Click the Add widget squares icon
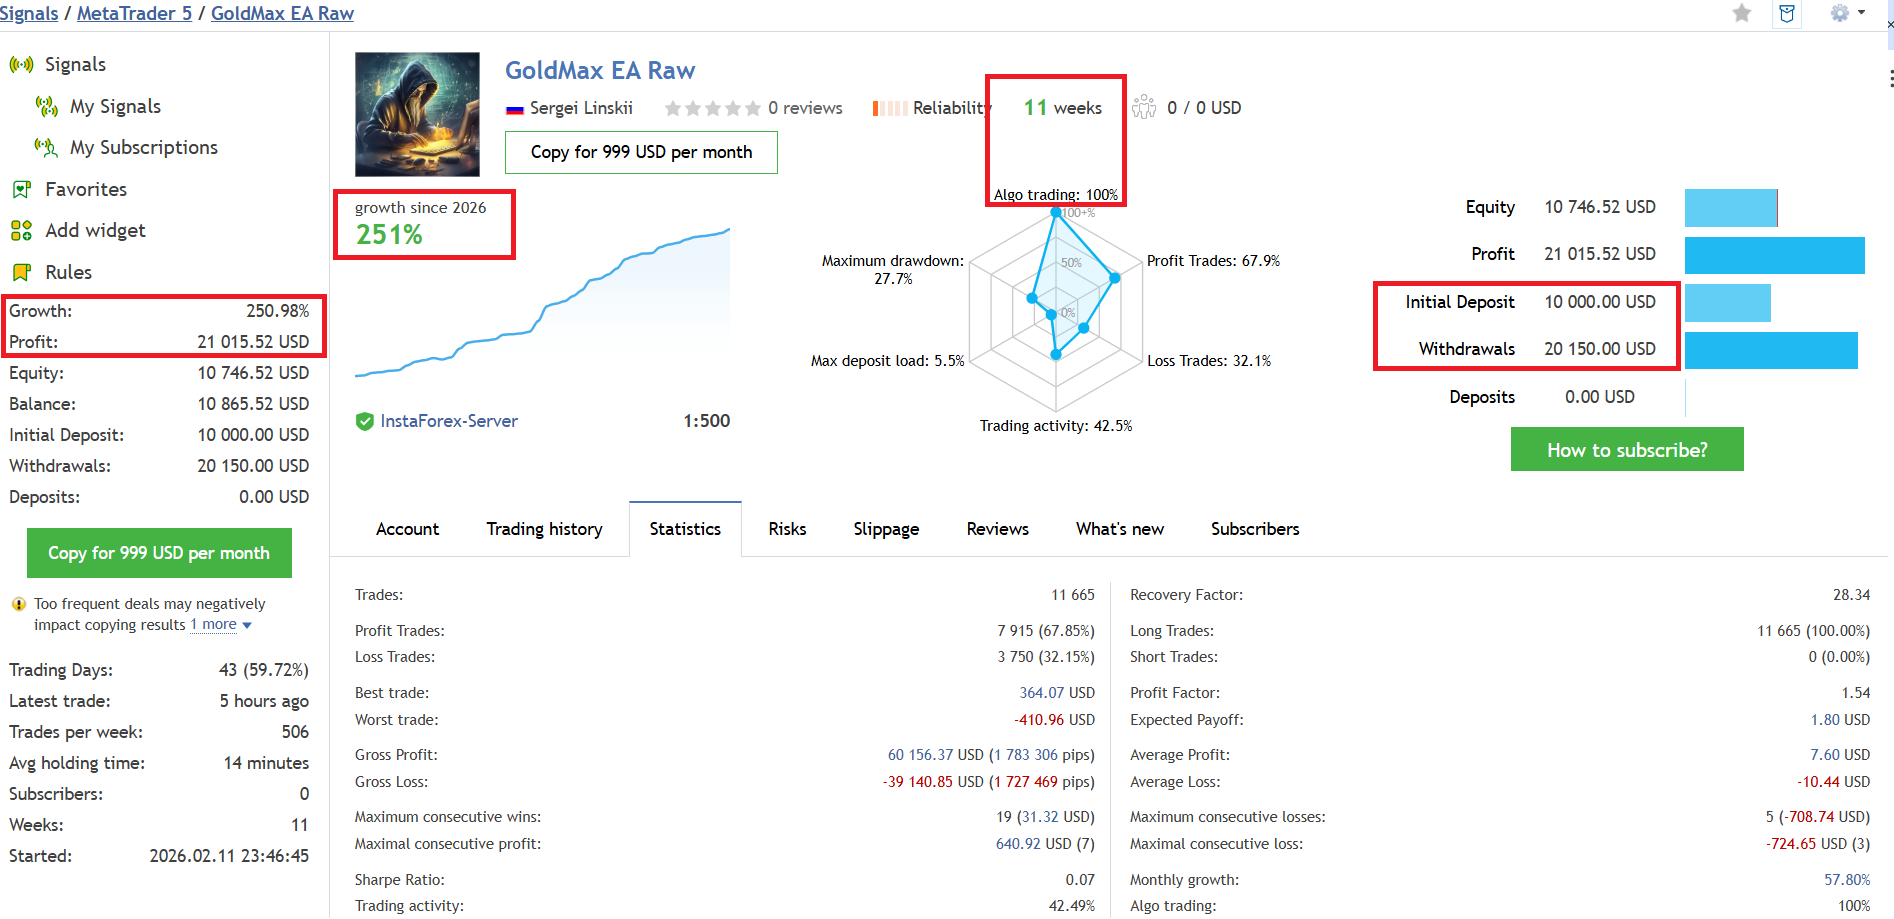 click(x=21, y=231)
